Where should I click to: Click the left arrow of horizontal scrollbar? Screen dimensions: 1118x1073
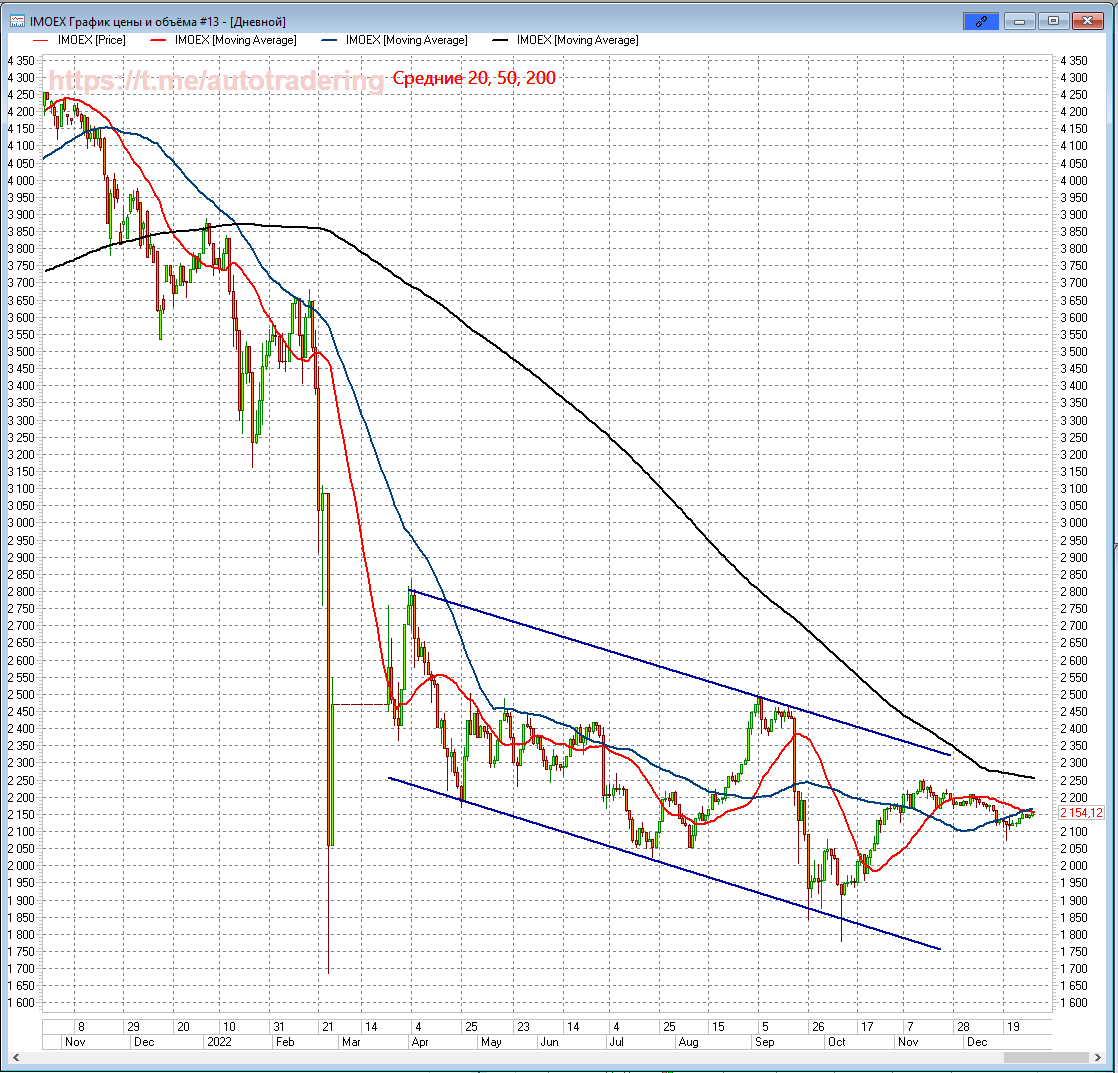pos(13,1056)
